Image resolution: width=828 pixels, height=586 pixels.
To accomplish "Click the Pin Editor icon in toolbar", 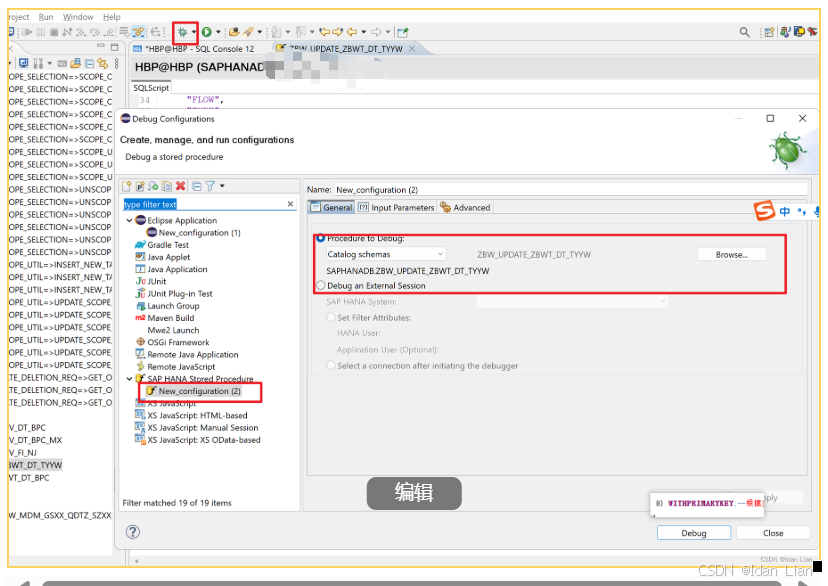I will point(403,32).
